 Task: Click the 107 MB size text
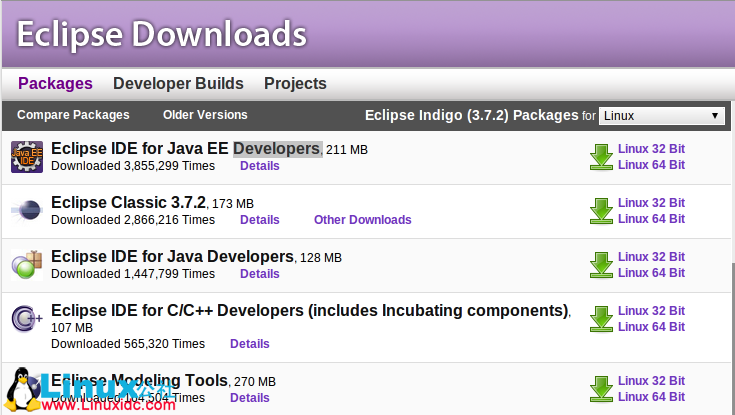tap(72, 327)
